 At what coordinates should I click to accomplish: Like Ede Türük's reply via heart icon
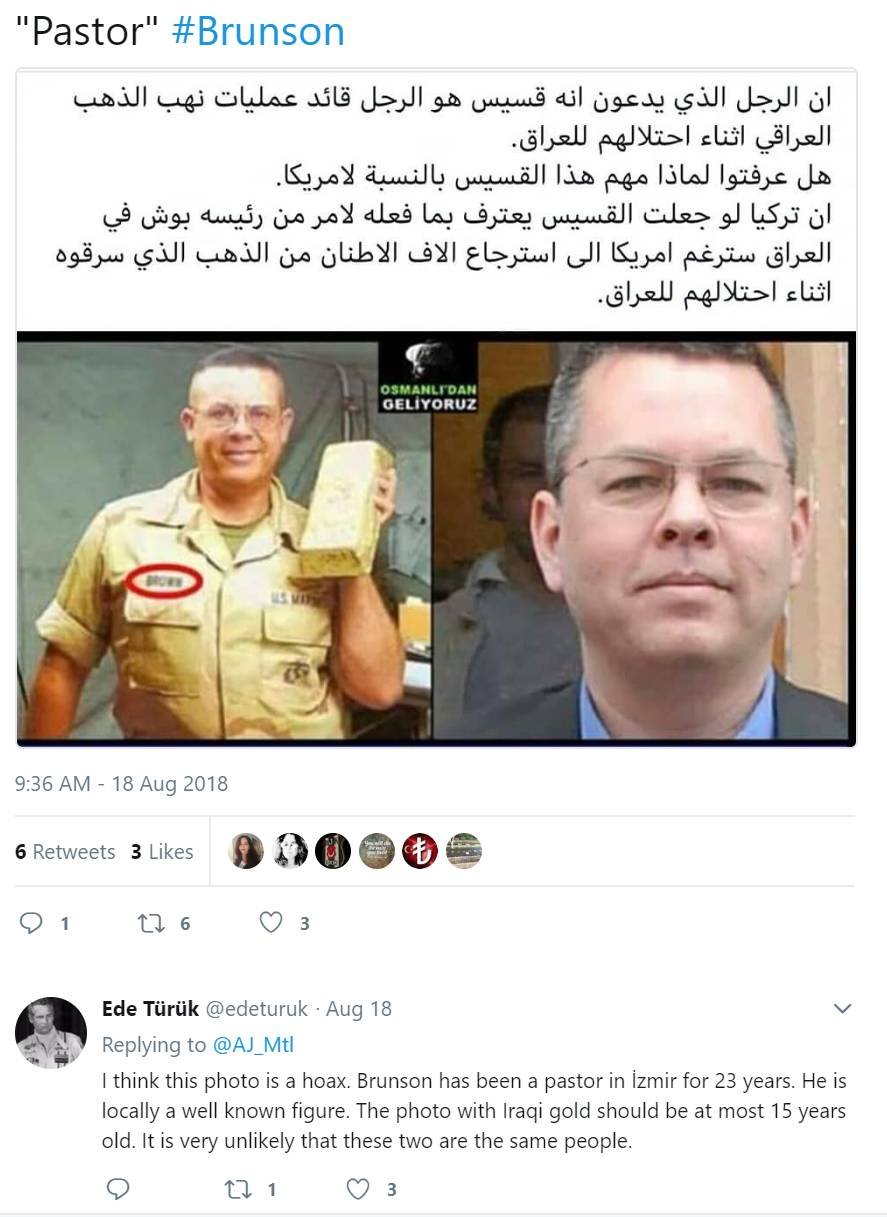(x=358, y=1188)
